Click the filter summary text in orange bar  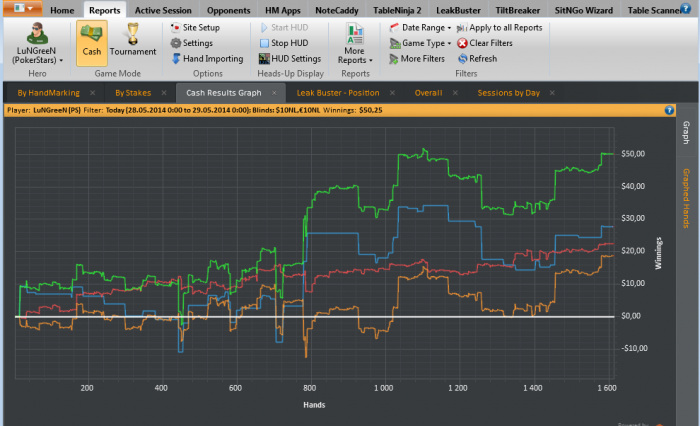click(195, 110)
